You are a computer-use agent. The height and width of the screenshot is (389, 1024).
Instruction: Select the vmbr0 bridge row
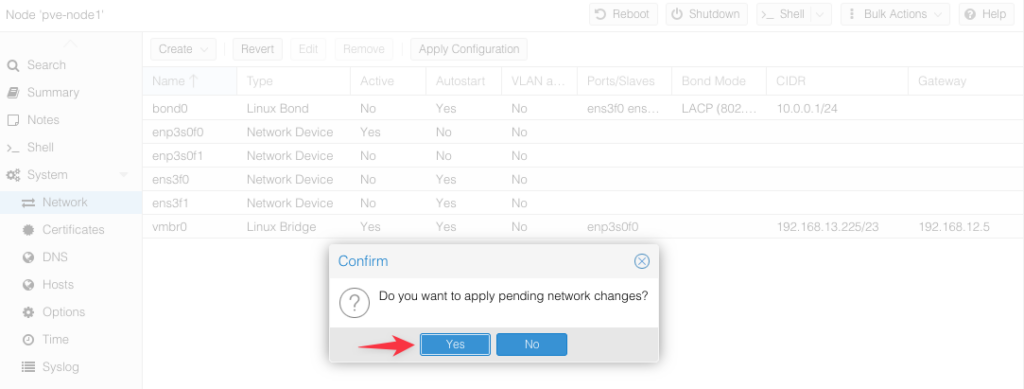click(583, 226)
